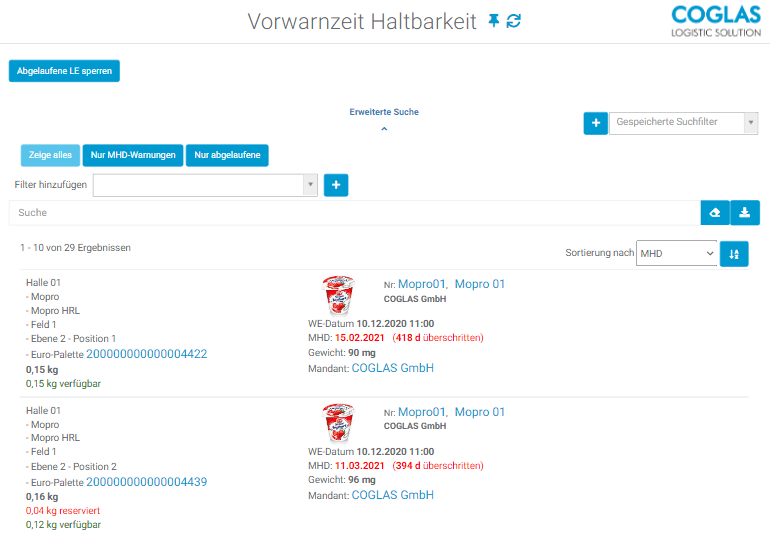
Task: Open Filter hinzufügen dropdown
Action: (x=205, y=185)
